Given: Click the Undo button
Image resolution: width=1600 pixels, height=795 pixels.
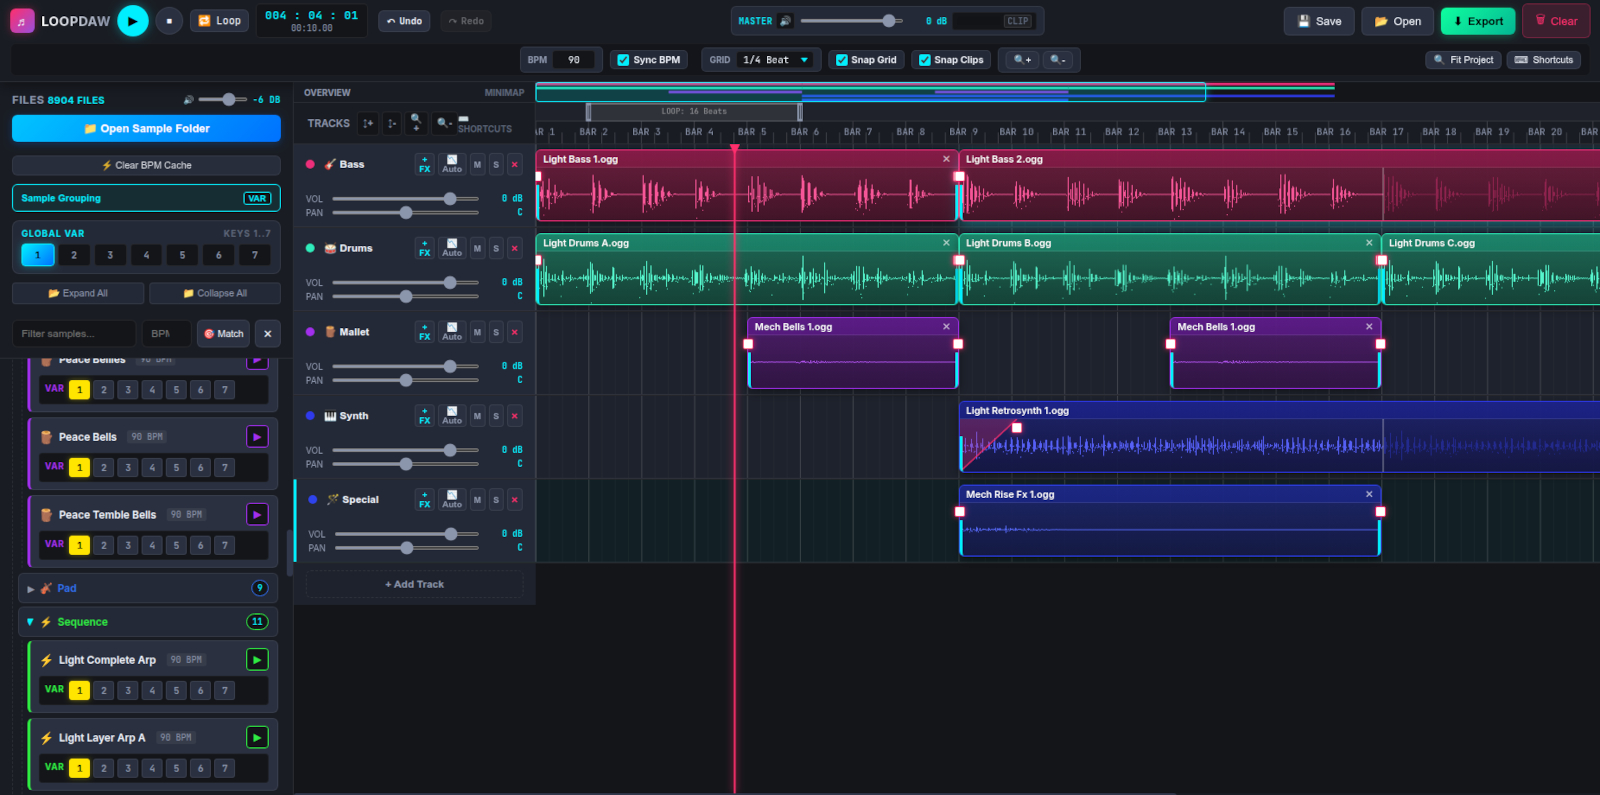Looking at the screenshot, I should tap(404, 21).
